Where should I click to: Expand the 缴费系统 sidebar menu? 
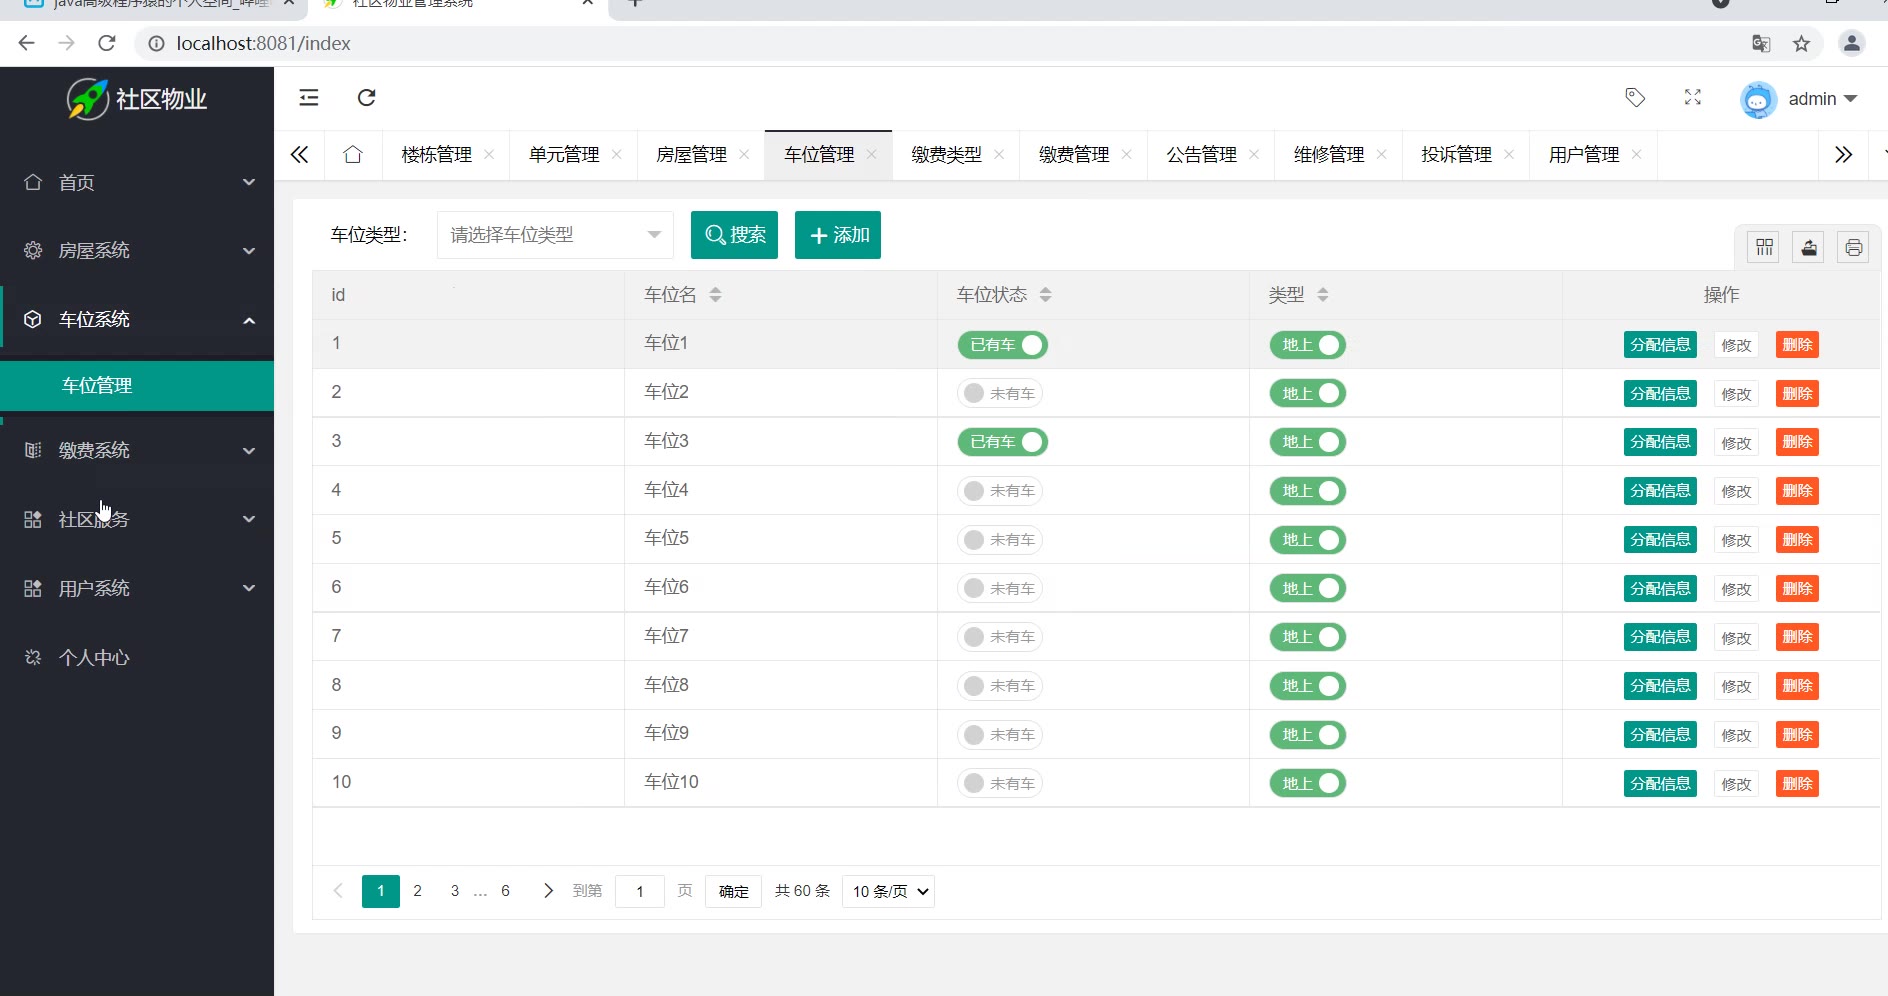coord(137,450)
